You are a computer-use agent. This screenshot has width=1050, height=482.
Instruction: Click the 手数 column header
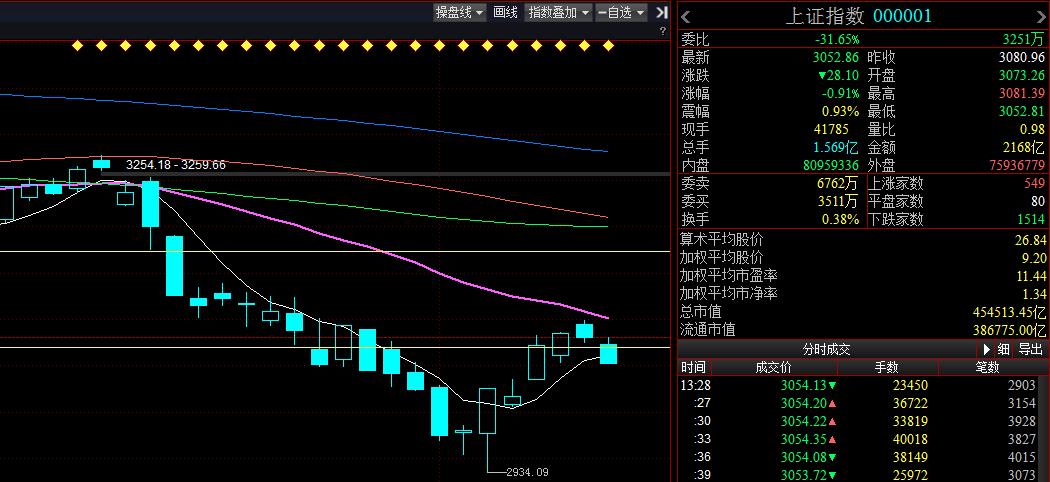pos(887,367)
